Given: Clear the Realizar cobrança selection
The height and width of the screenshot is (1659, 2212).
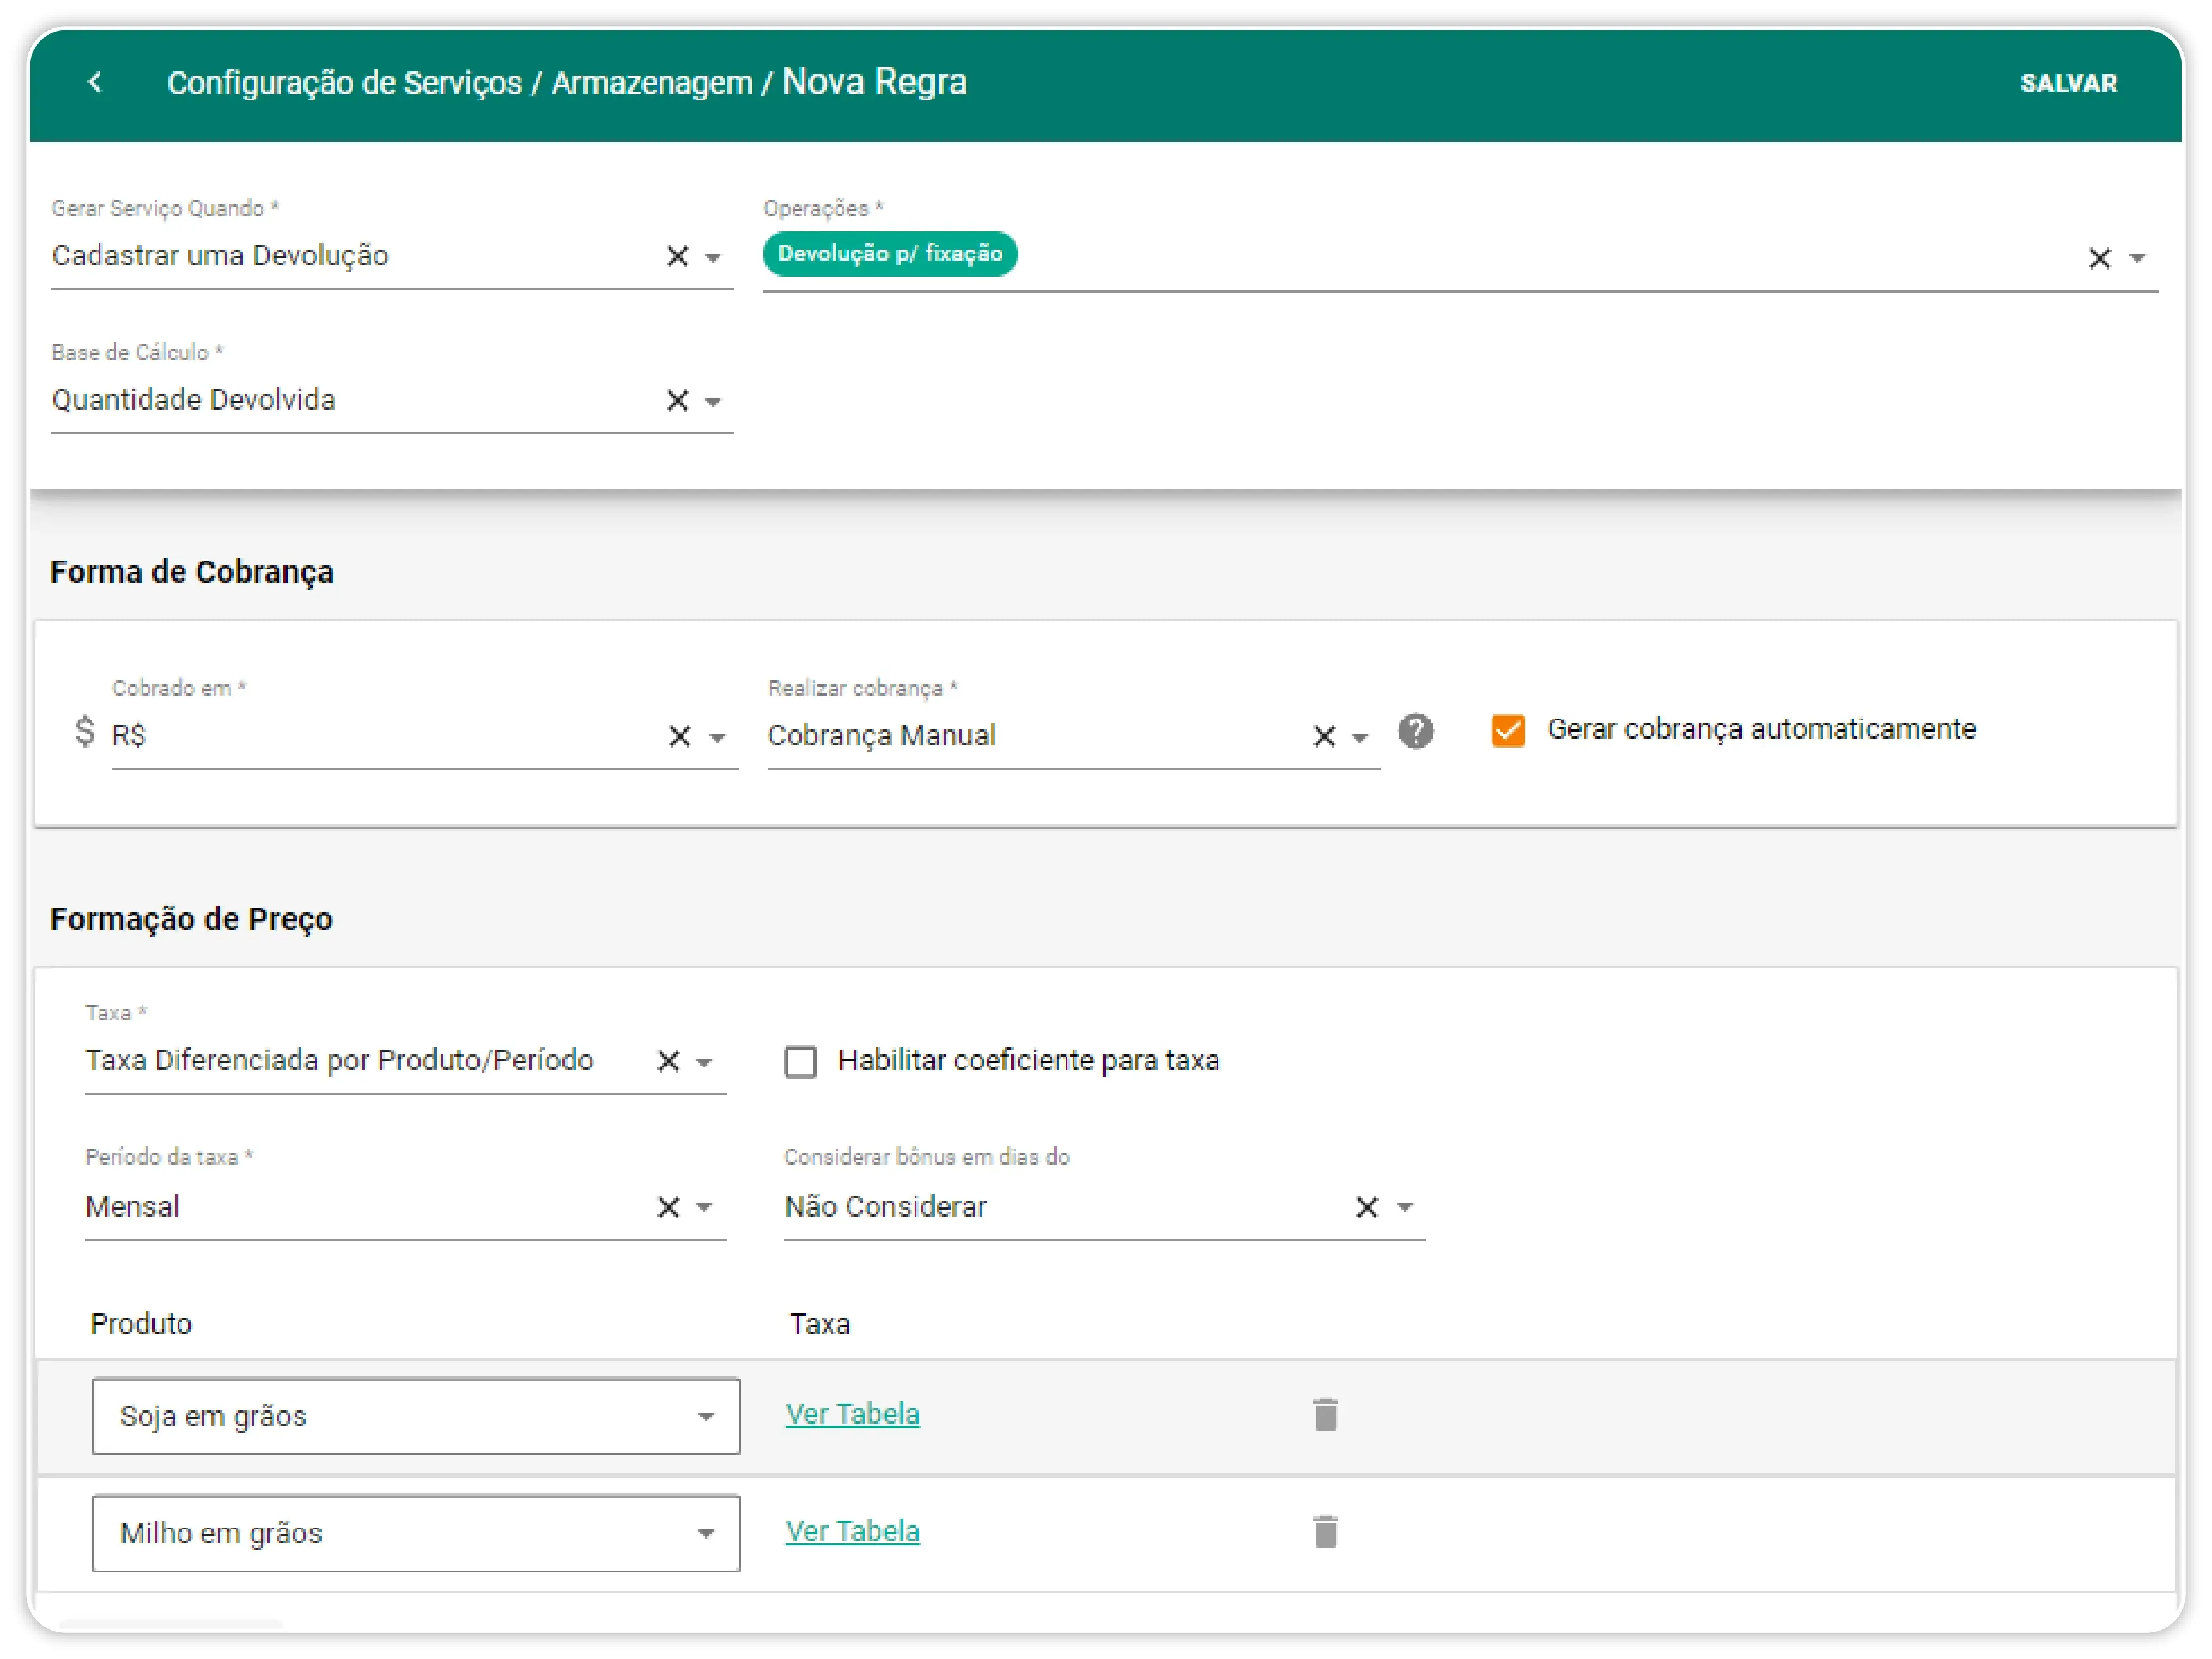Looking at the screenshot, I should point(1323,737).
